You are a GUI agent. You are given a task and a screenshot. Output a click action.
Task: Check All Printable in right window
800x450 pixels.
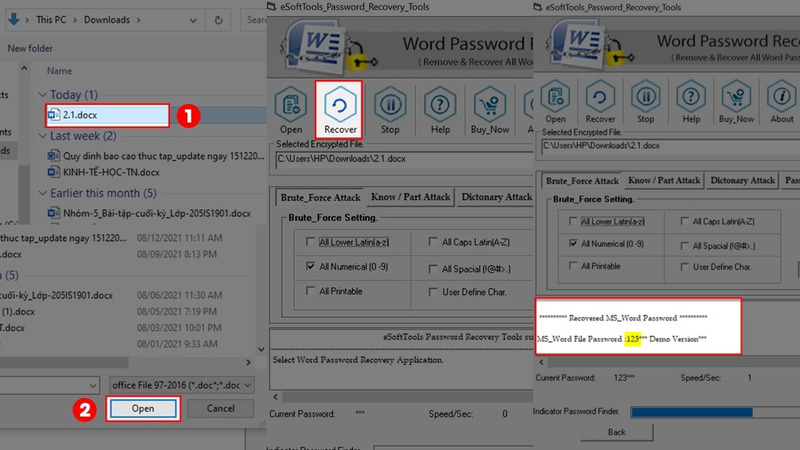click(x=573, y=266)
